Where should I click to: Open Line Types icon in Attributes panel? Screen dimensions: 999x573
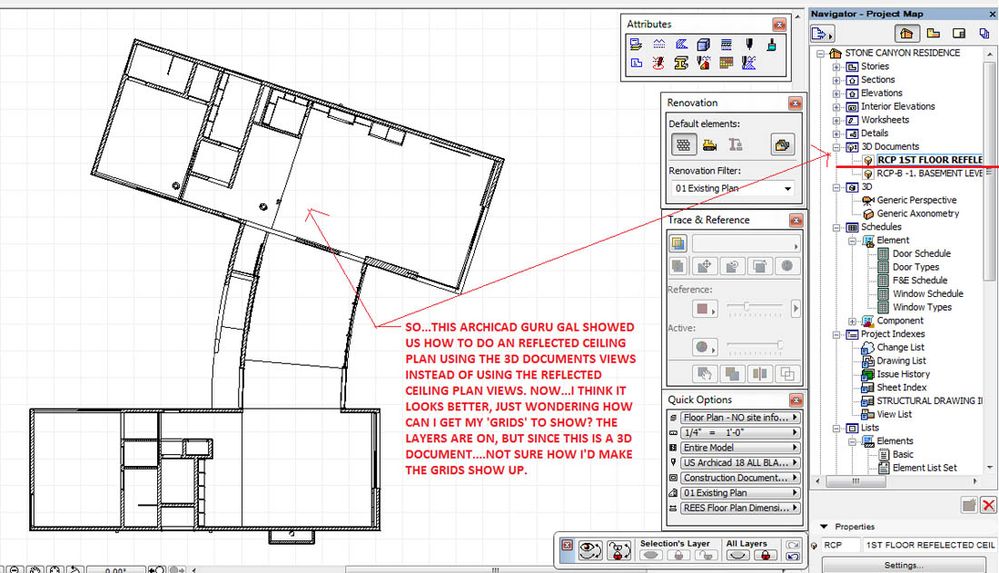point(659,44)
